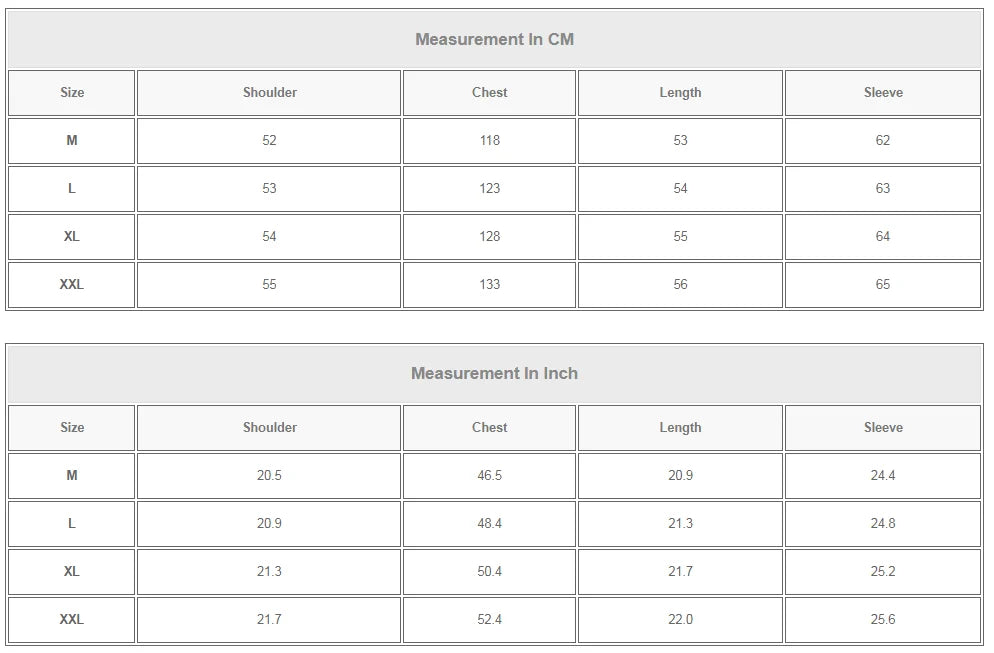Select size M row label in CM table
Image resolution: width=994 pixels, height=653 pixels.
click(71, 141)
